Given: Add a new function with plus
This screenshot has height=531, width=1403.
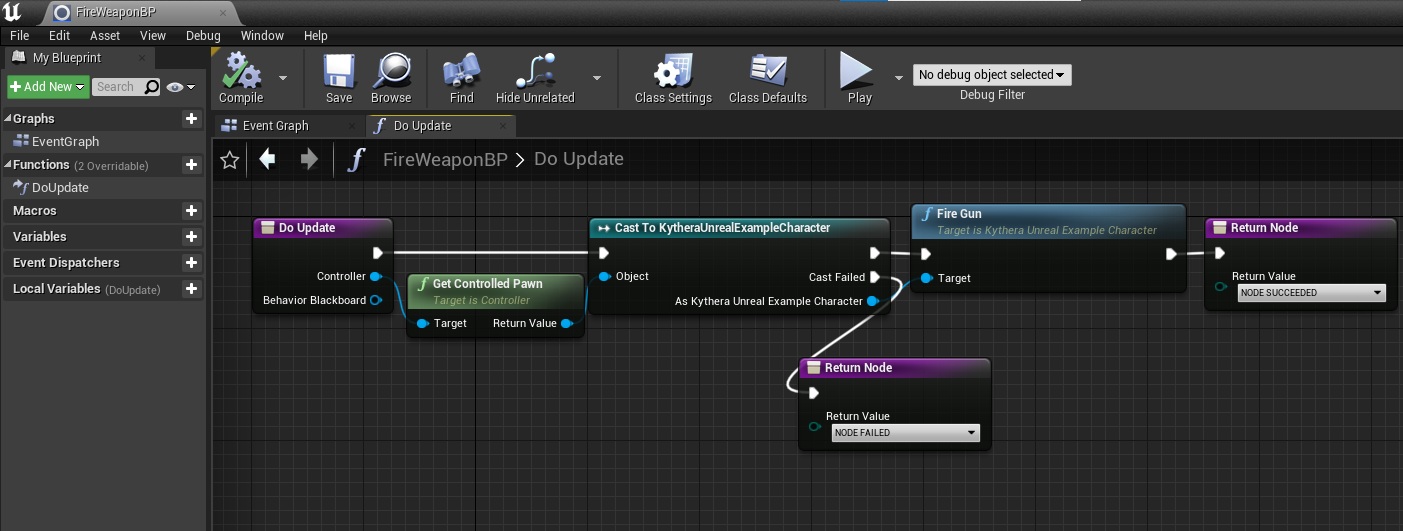Looking at the screenshot, I should [191, 165].
